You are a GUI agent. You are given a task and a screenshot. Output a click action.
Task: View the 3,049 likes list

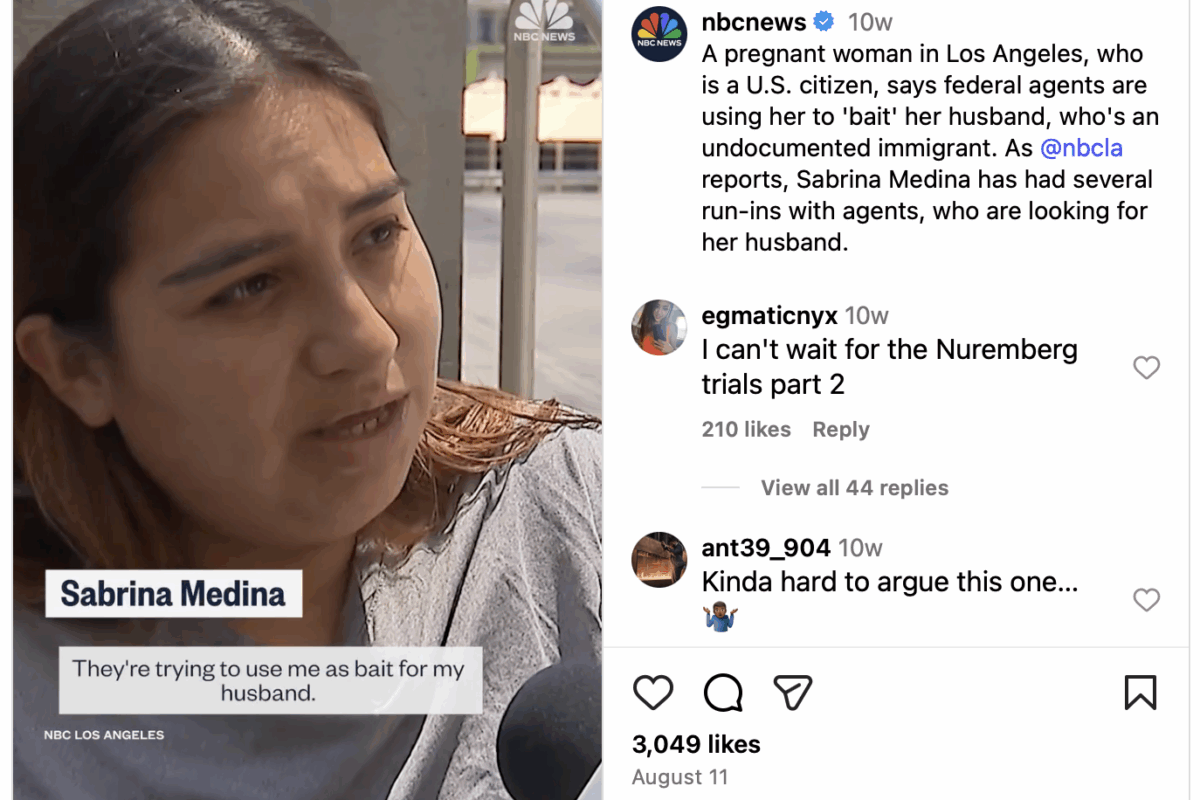point(696,744)
